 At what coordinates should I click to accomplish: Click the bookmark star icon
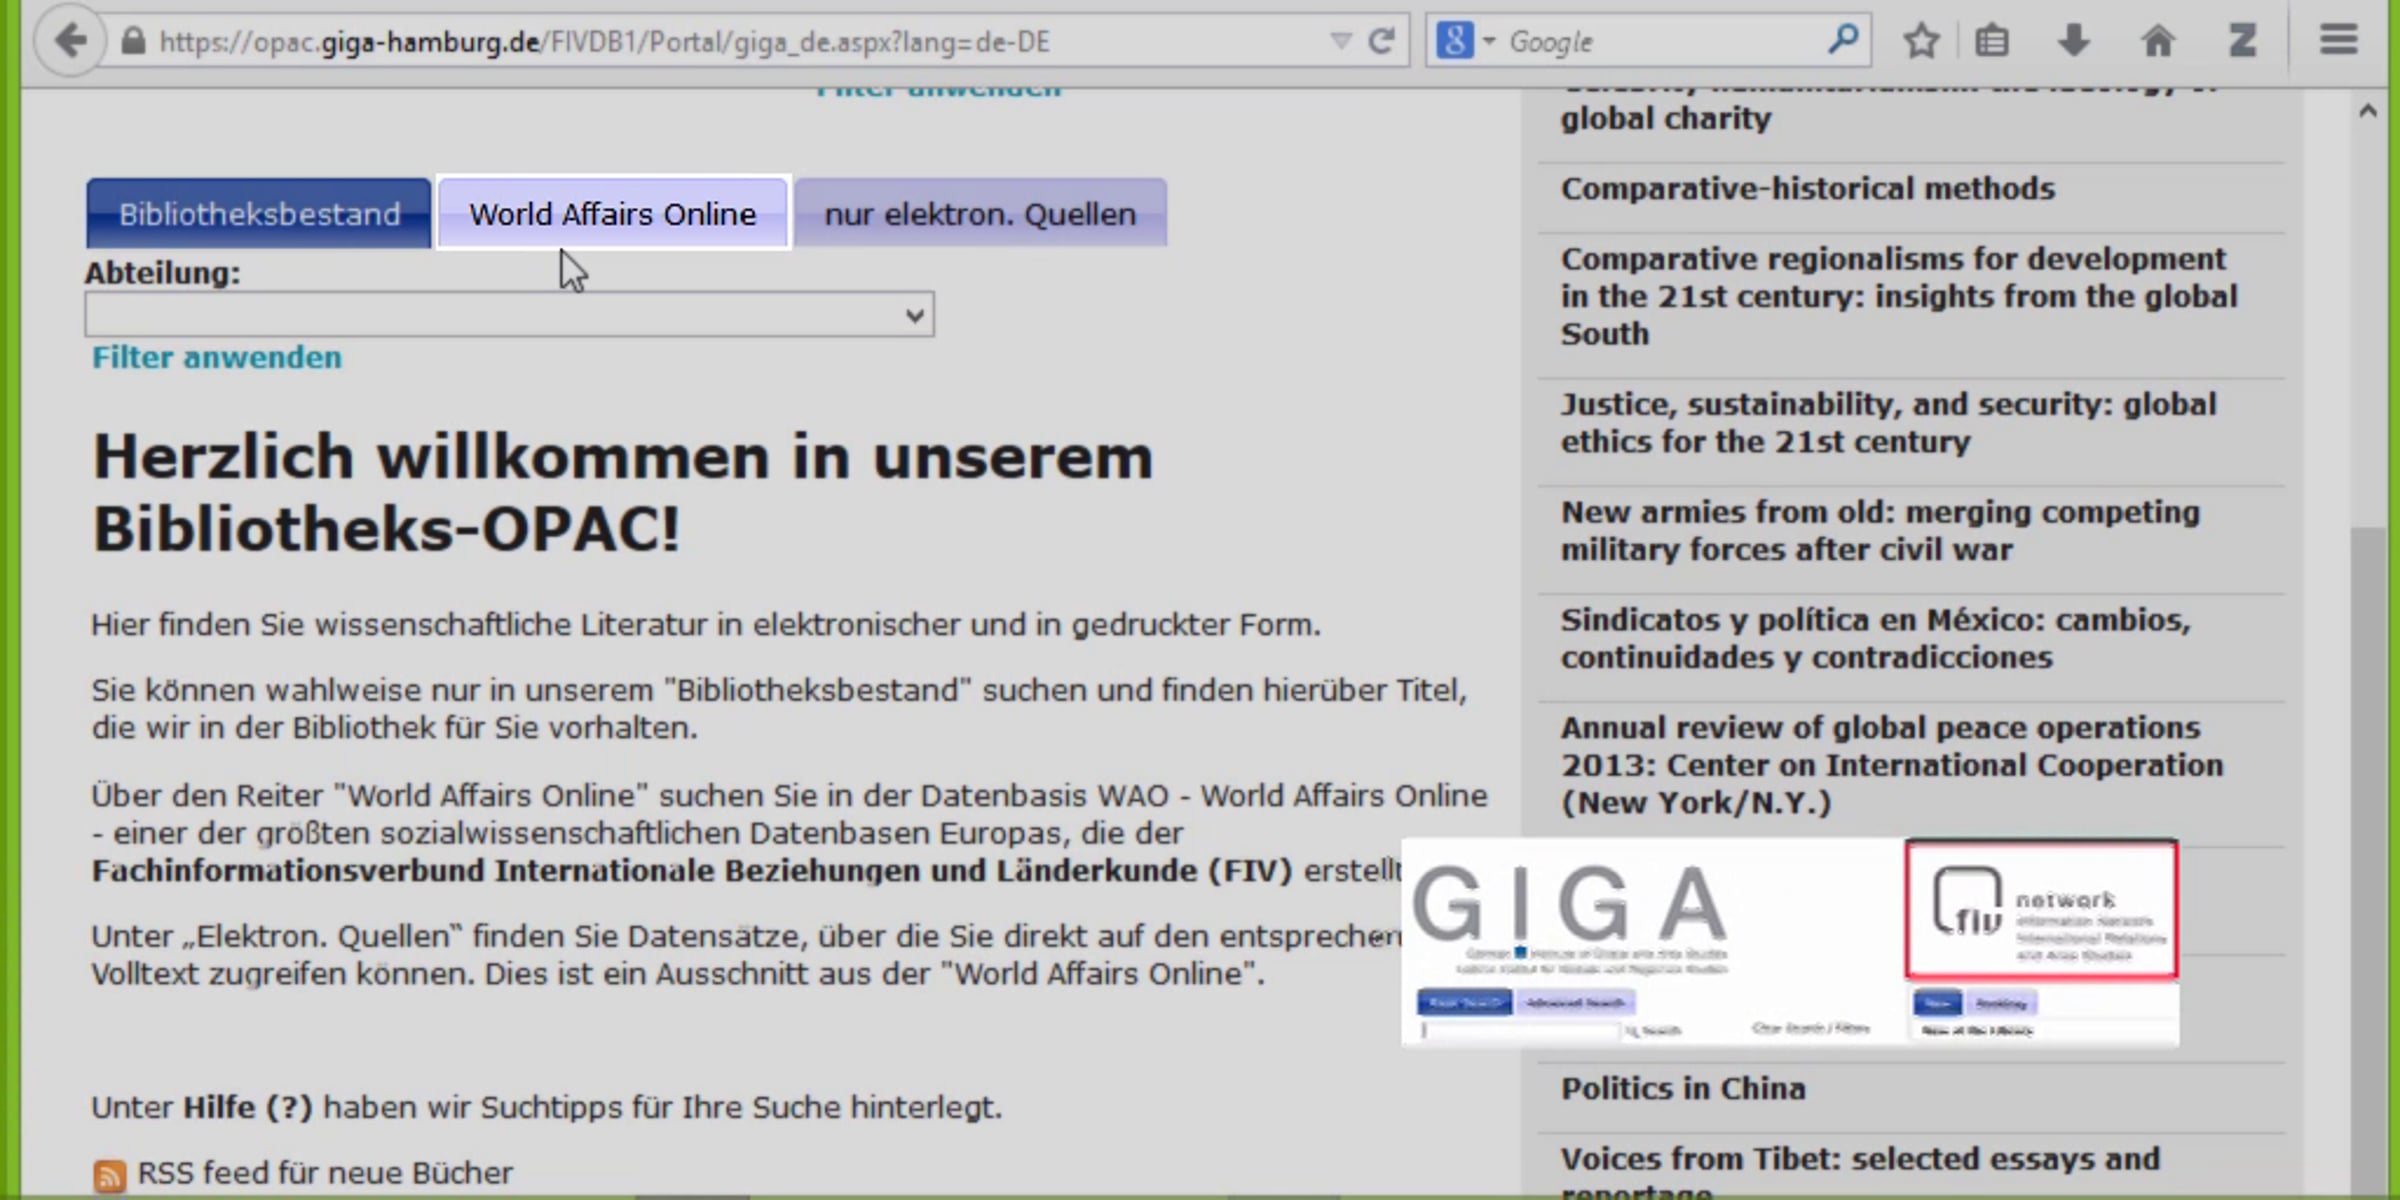coord(1921,41)
